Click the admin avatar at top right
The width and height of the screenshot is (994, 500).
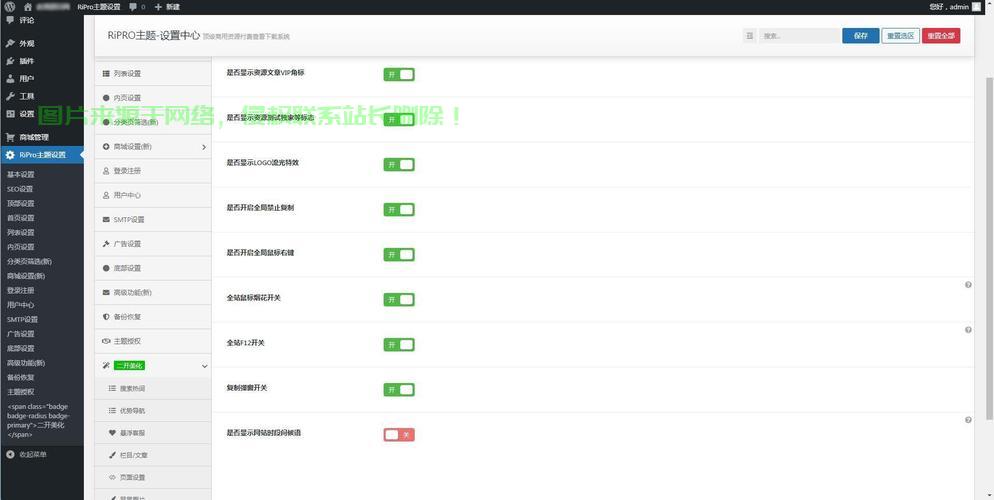(x=977, y=6)
